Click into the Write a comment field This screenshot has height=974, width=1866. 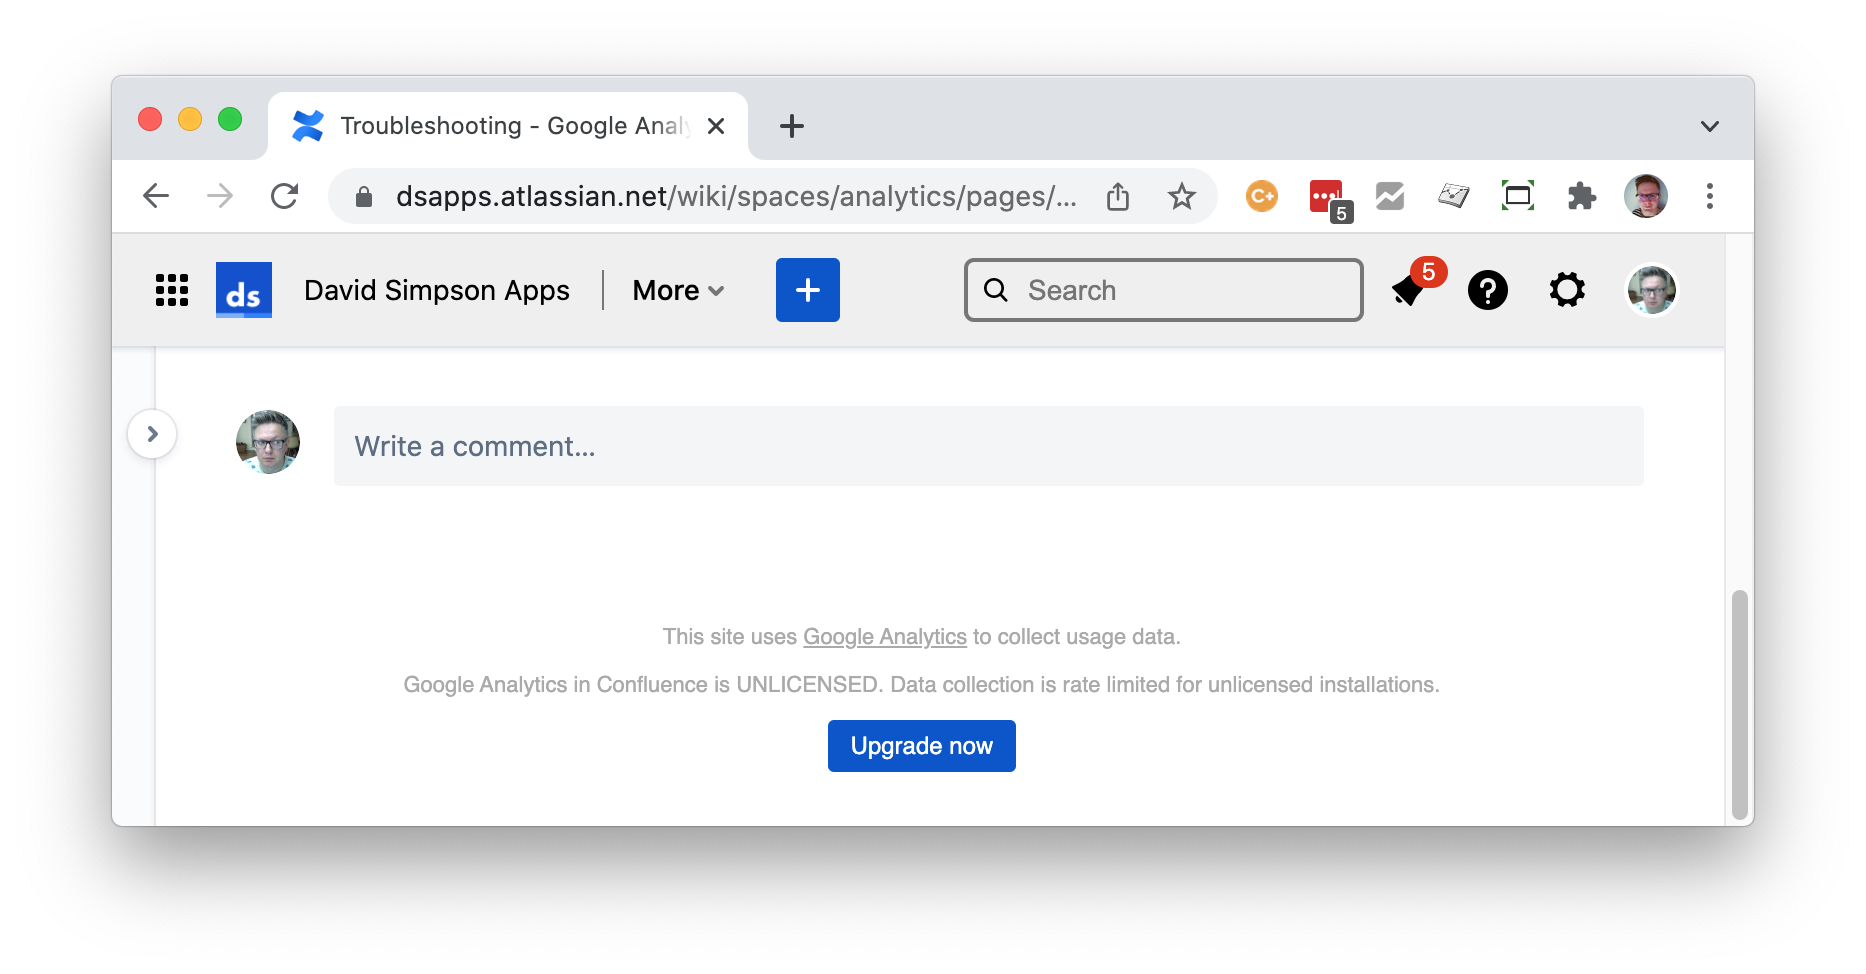(x=988, y=446)
